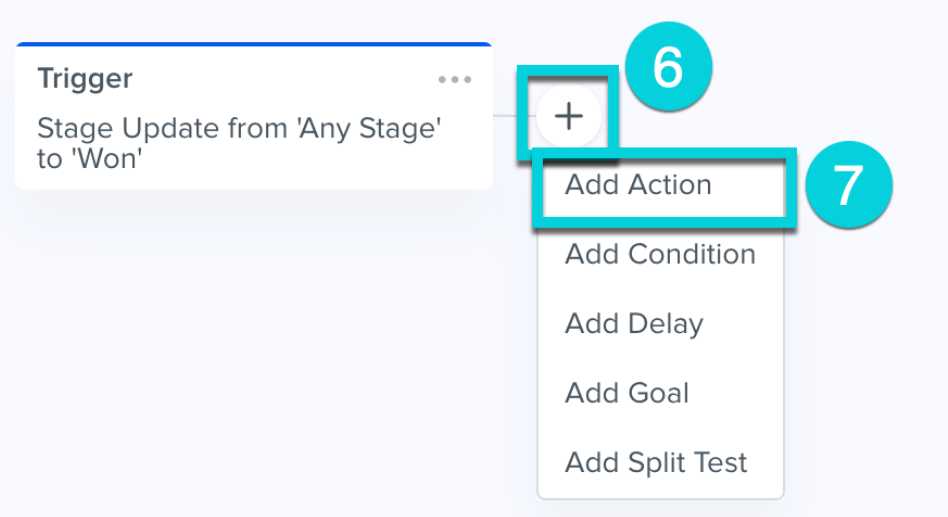Select the Add Condition menu entry
This screenshot has height=517, width=948.
pos(660,254)
